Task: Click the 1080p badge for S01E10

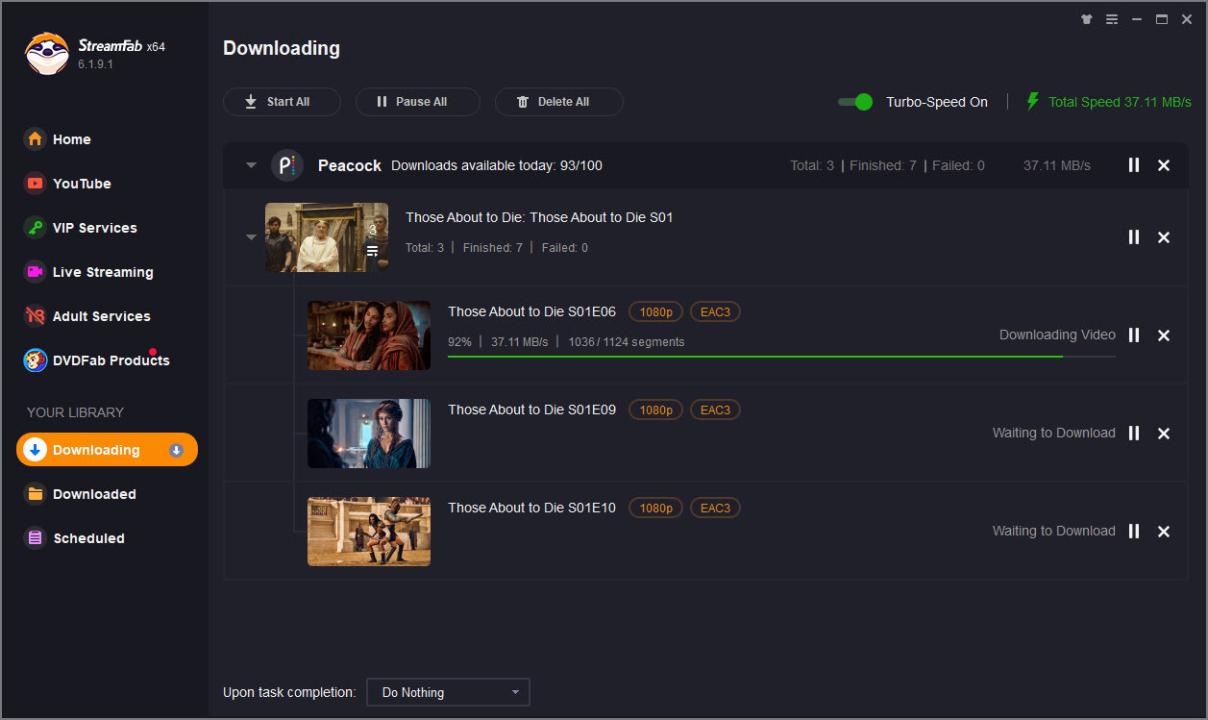Action: (656, 508)
